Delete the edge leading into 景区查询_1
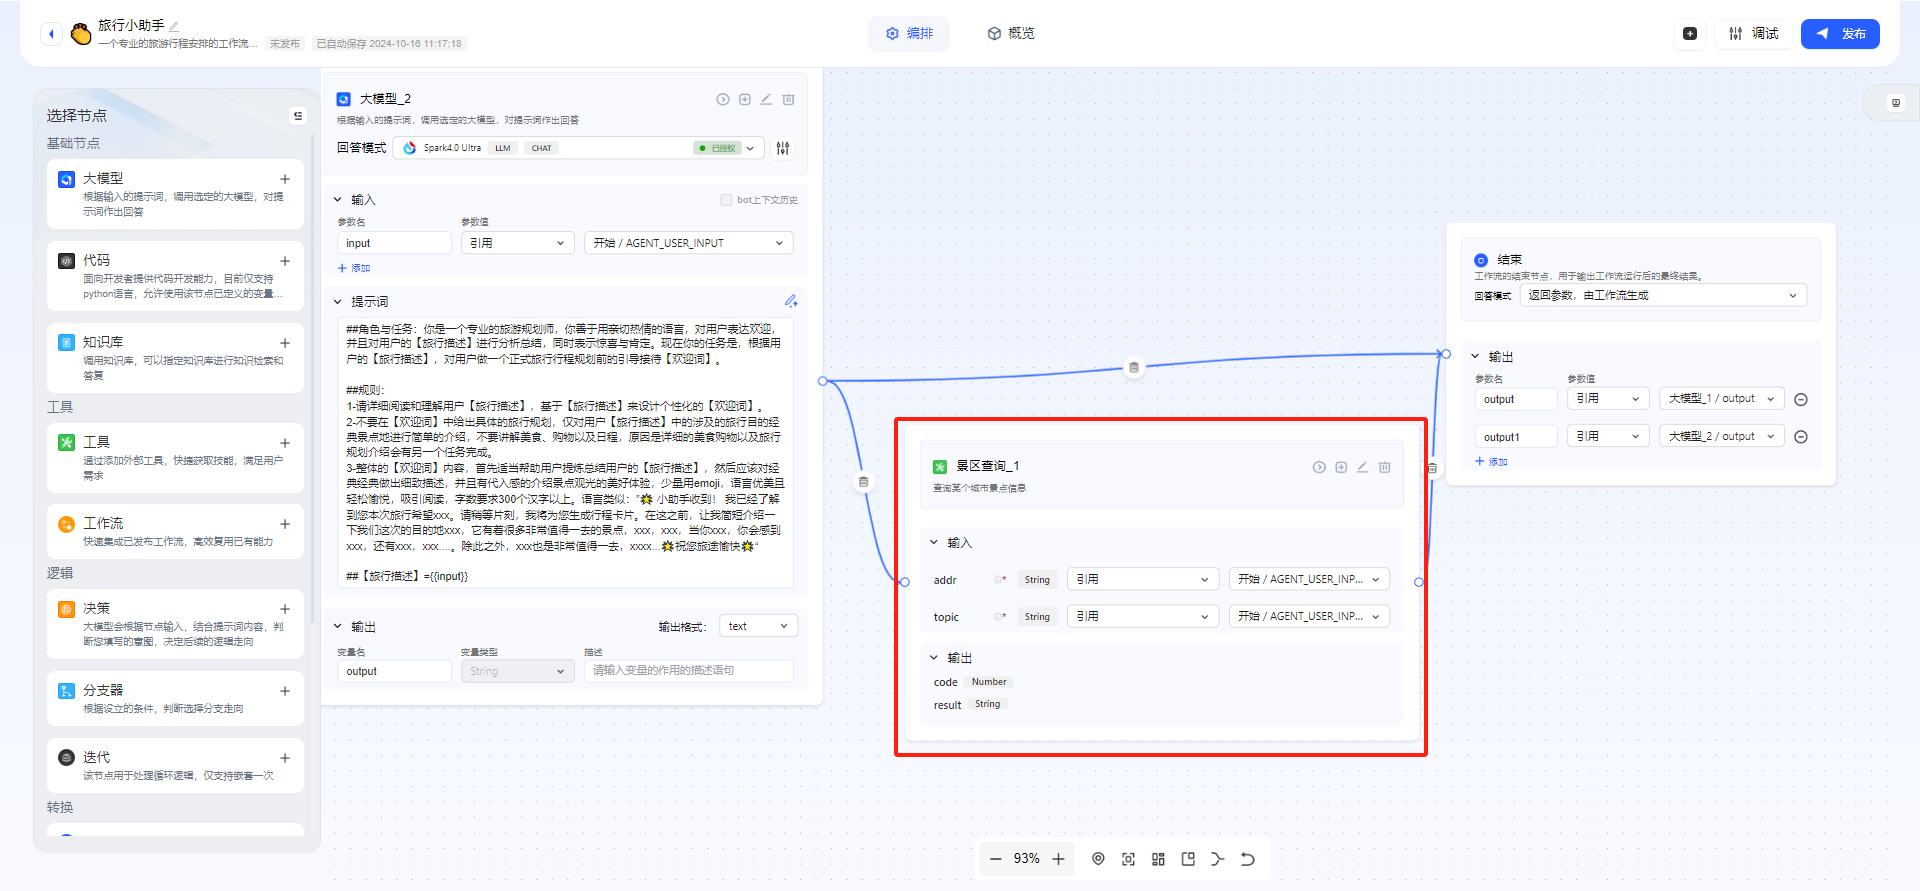The image size is (1920, 891). tap(864, 482)
